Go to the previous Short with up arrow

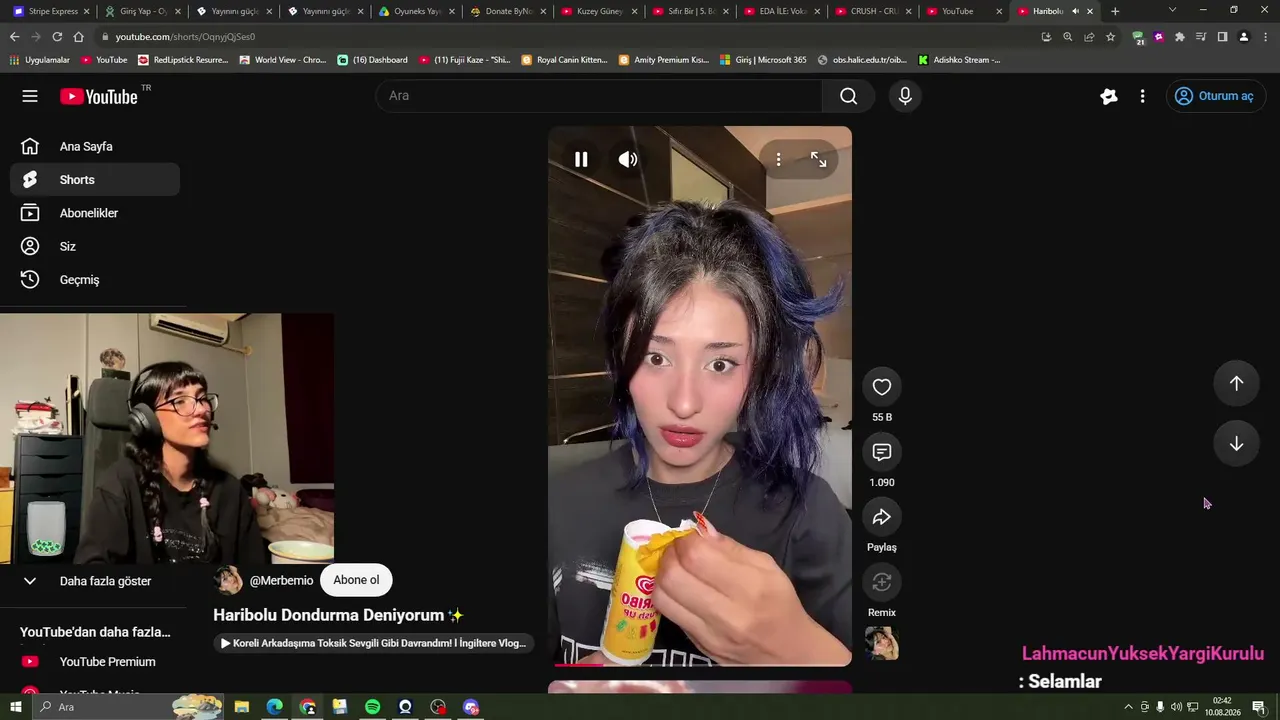click(x=1236, y=383)
